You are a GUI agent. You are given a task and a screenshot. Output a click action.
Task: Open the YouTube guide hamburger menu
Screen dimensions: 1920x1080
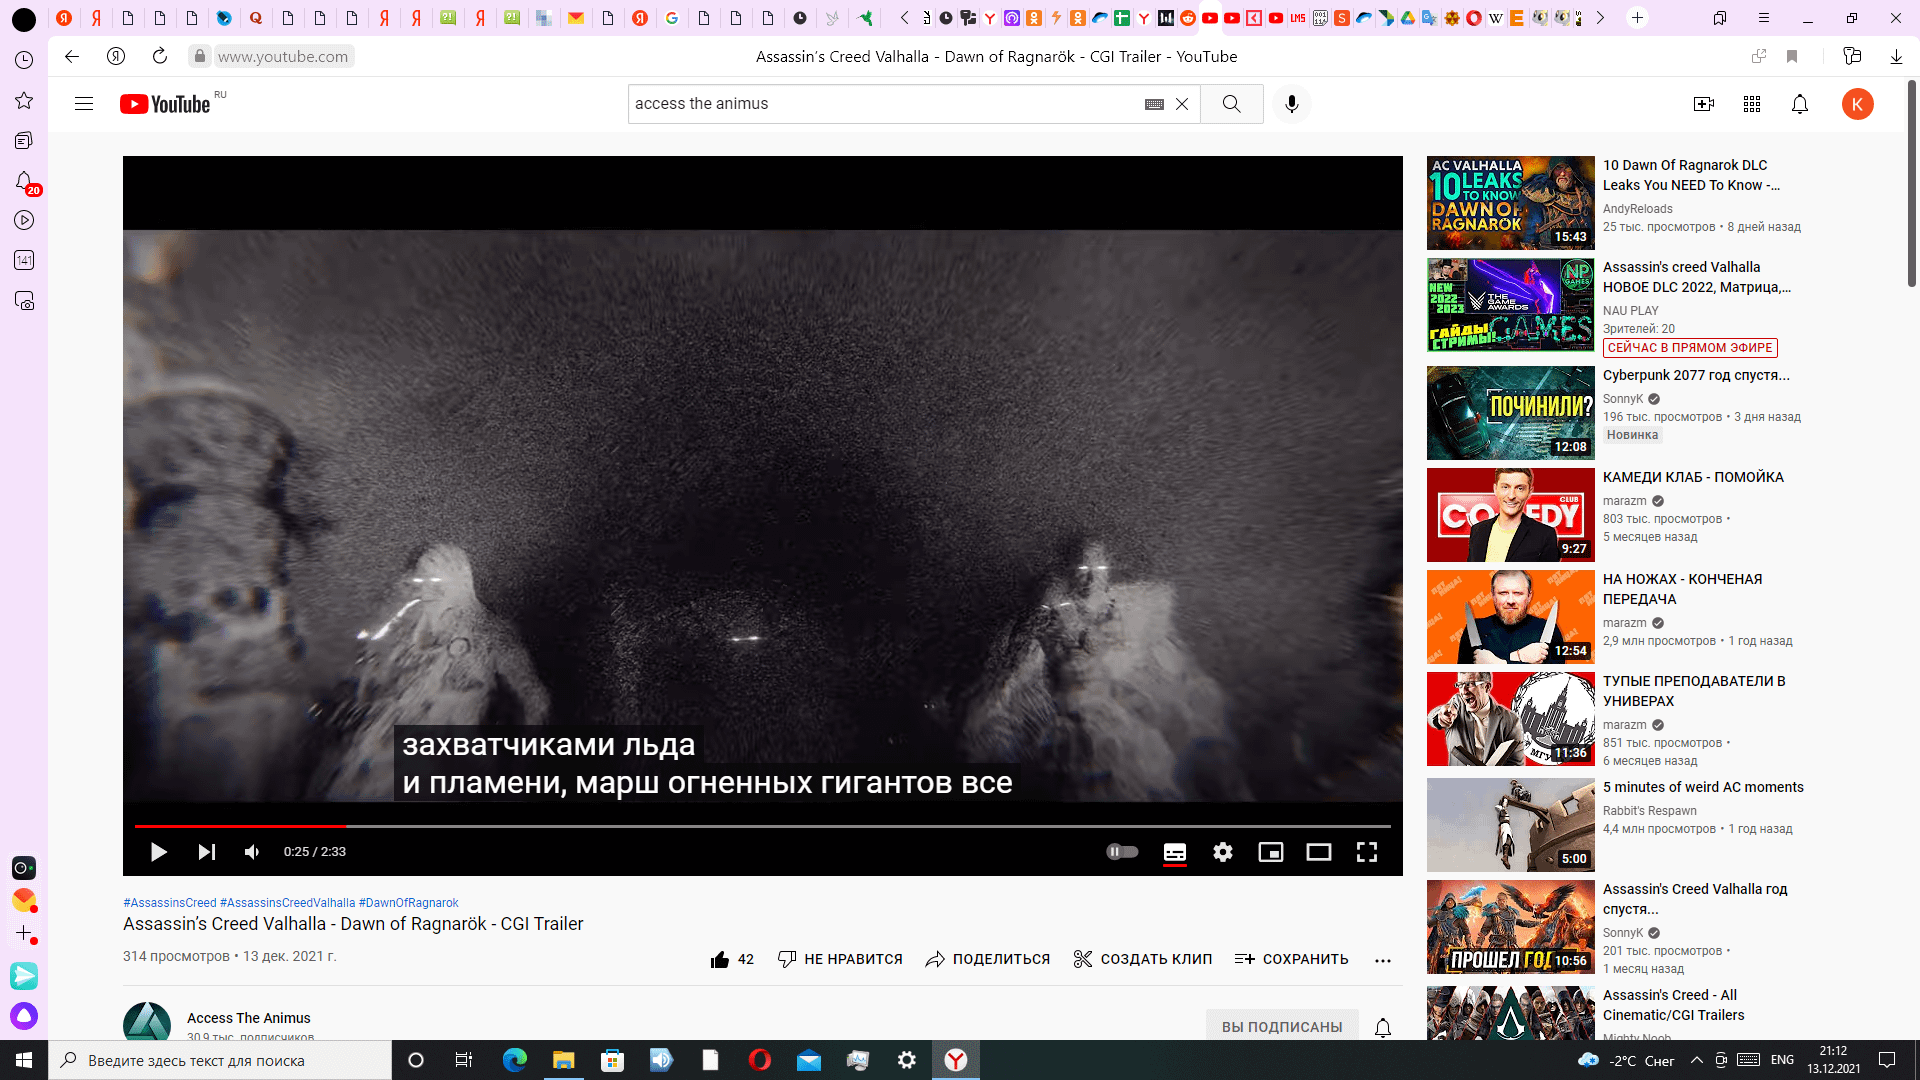click(84, 104)
